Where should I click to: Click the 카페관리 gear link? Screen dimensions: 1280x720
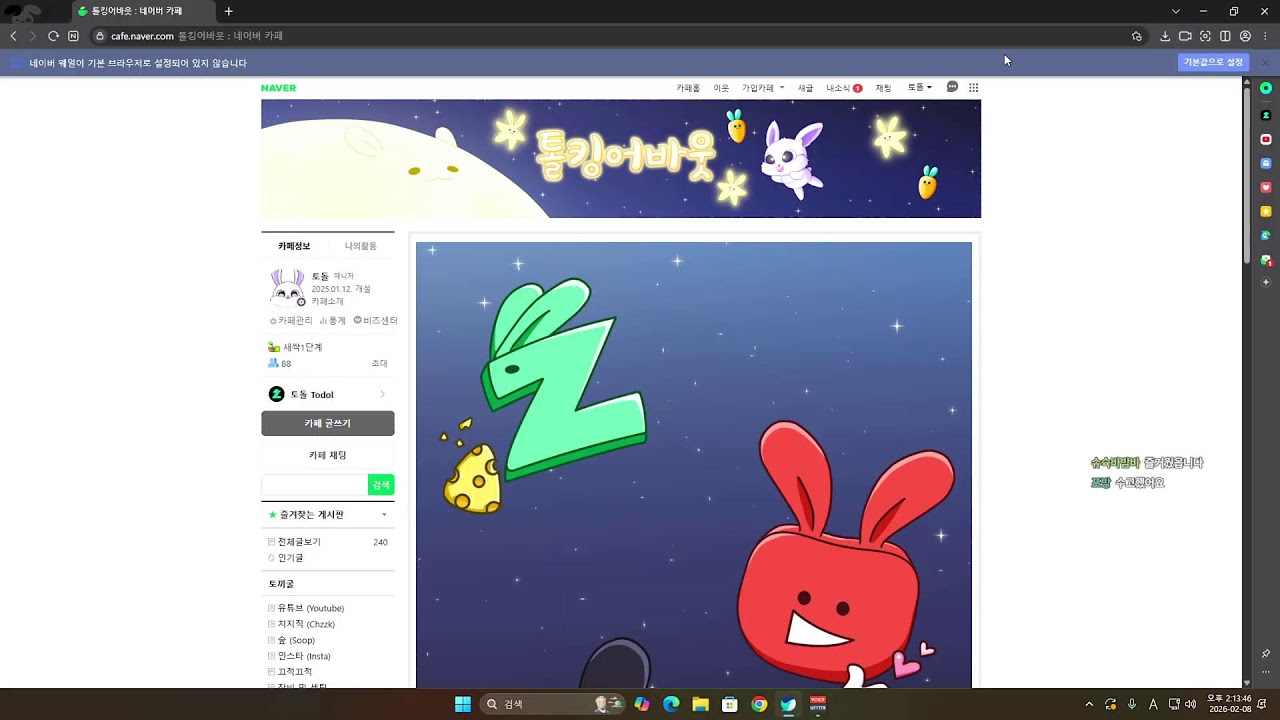point(291,321)
